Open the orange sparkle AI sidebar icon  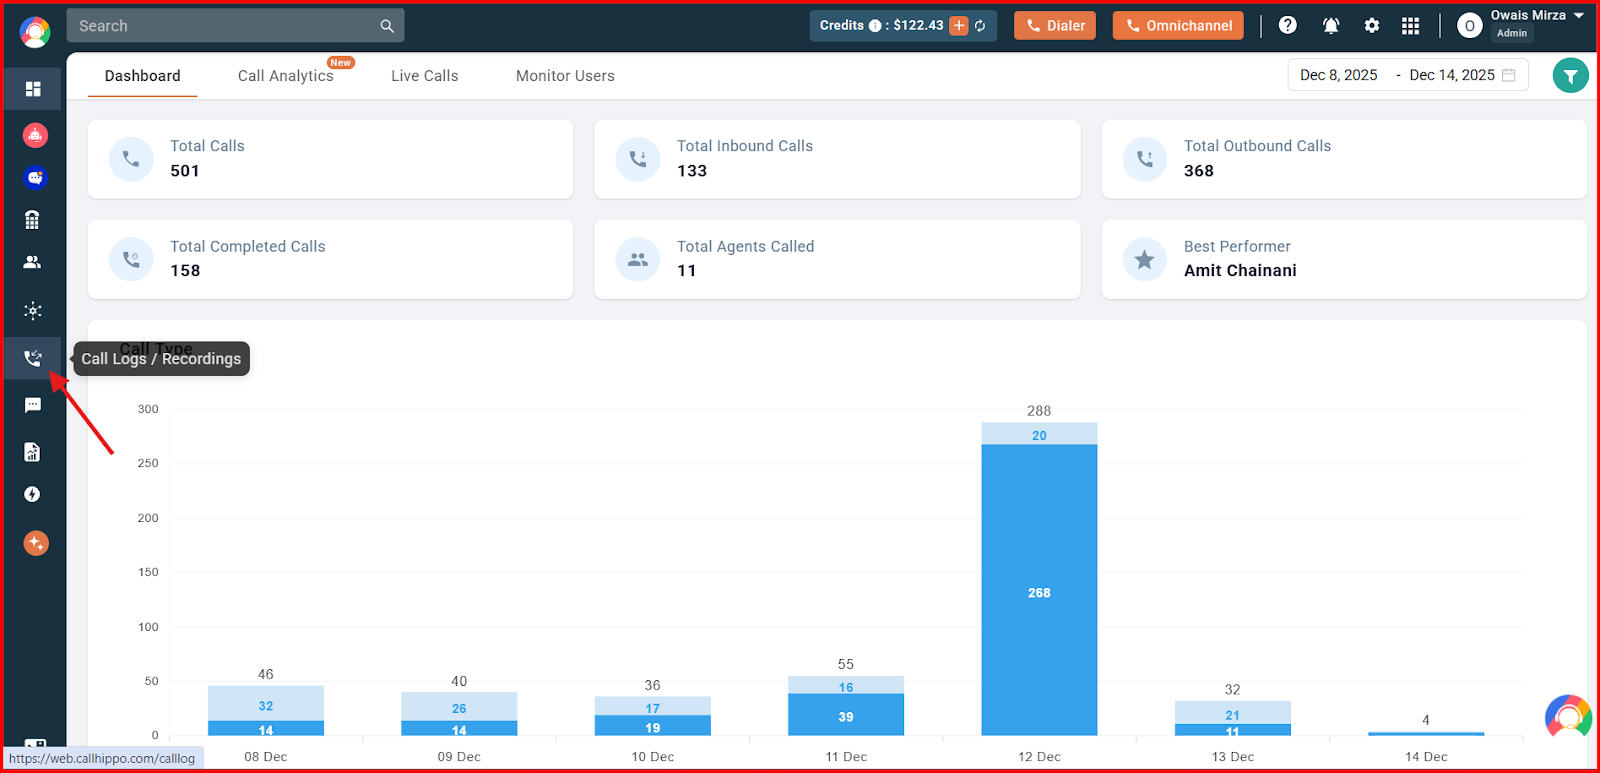(36, 543)
